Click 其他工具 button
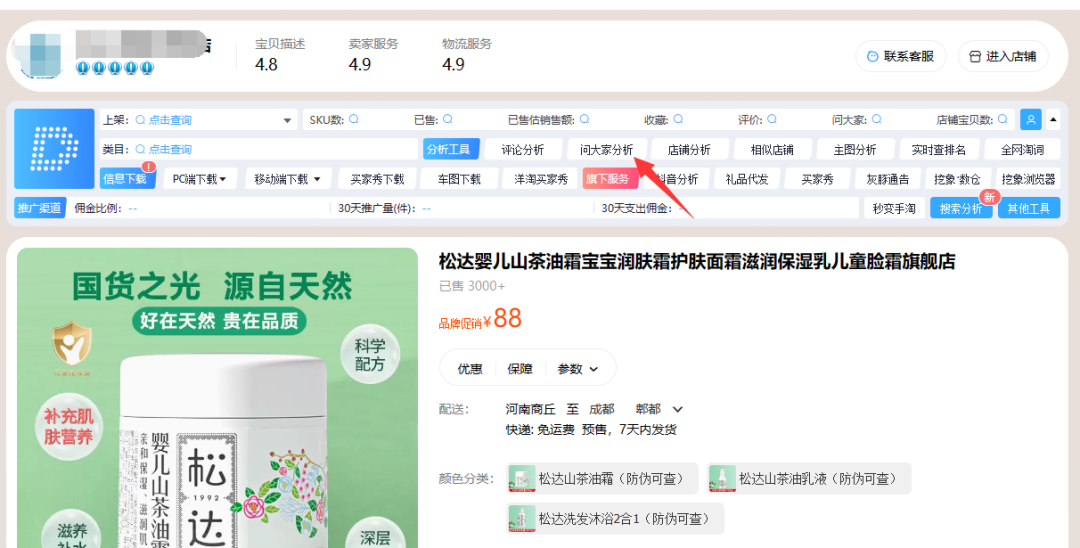The width and height of the screenshot is (1080, 548). click(1029, 209)
